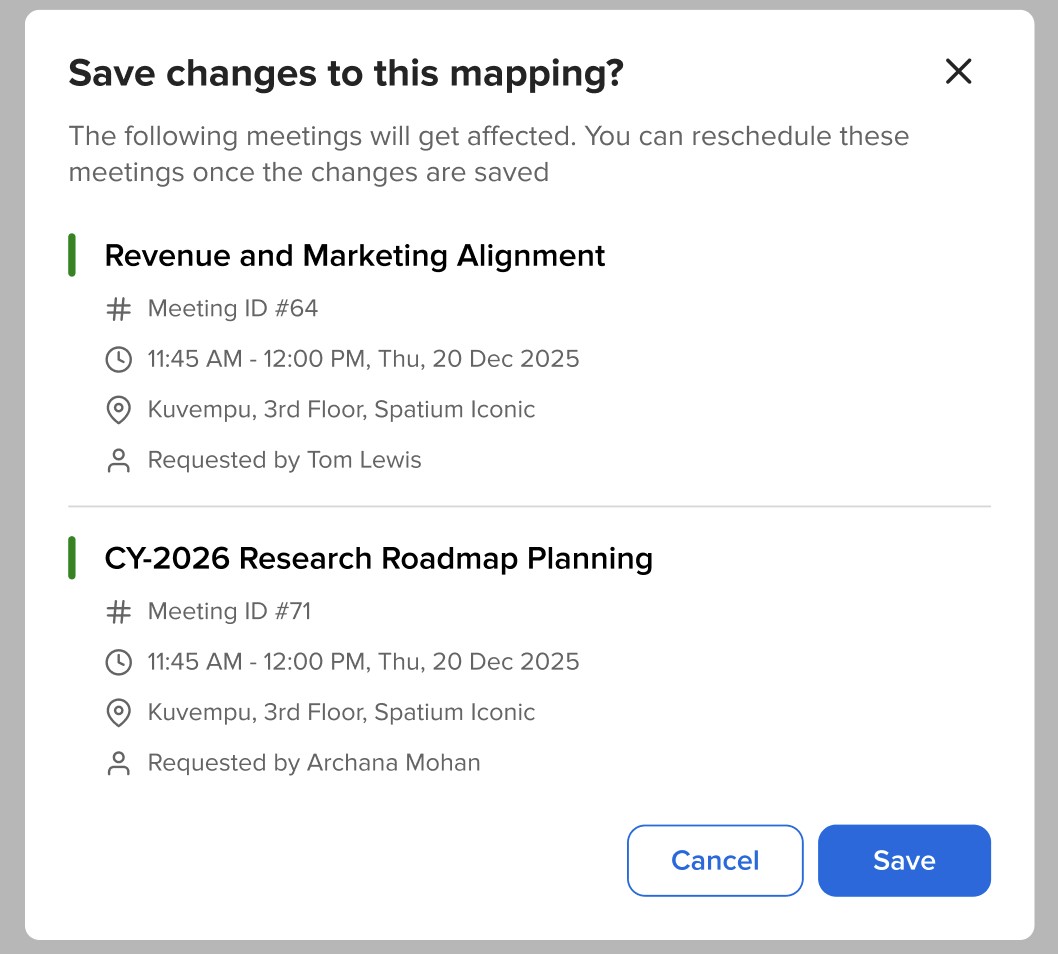Click person icon next to Tom Lewis
This screenshot has height=954, width=1058.
[x=119, y=461]
